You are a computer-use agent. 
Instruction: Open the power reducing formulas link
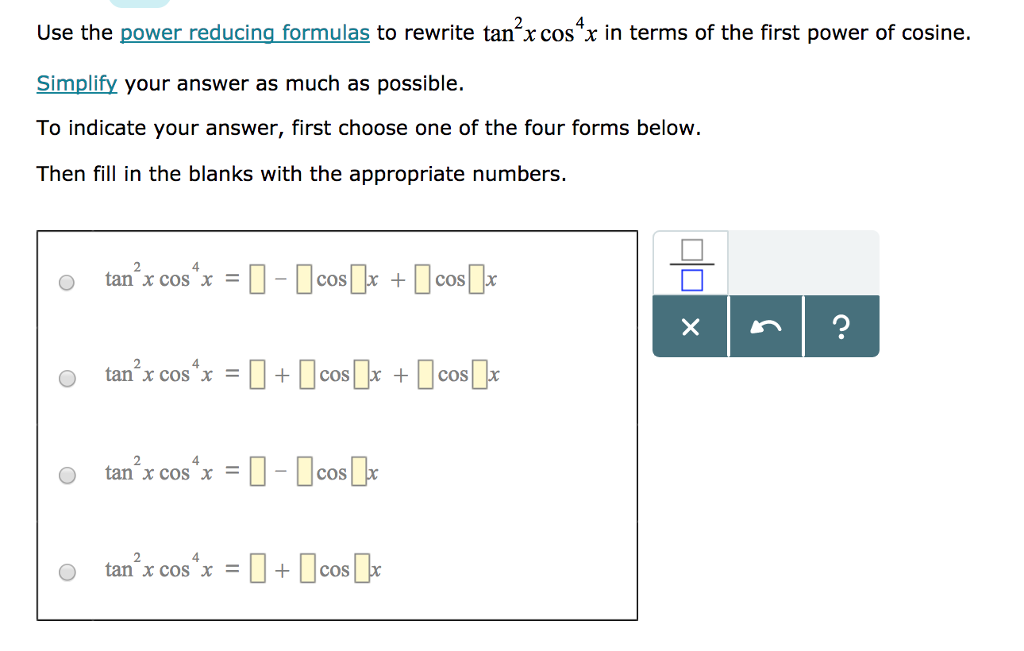(245, 33)
